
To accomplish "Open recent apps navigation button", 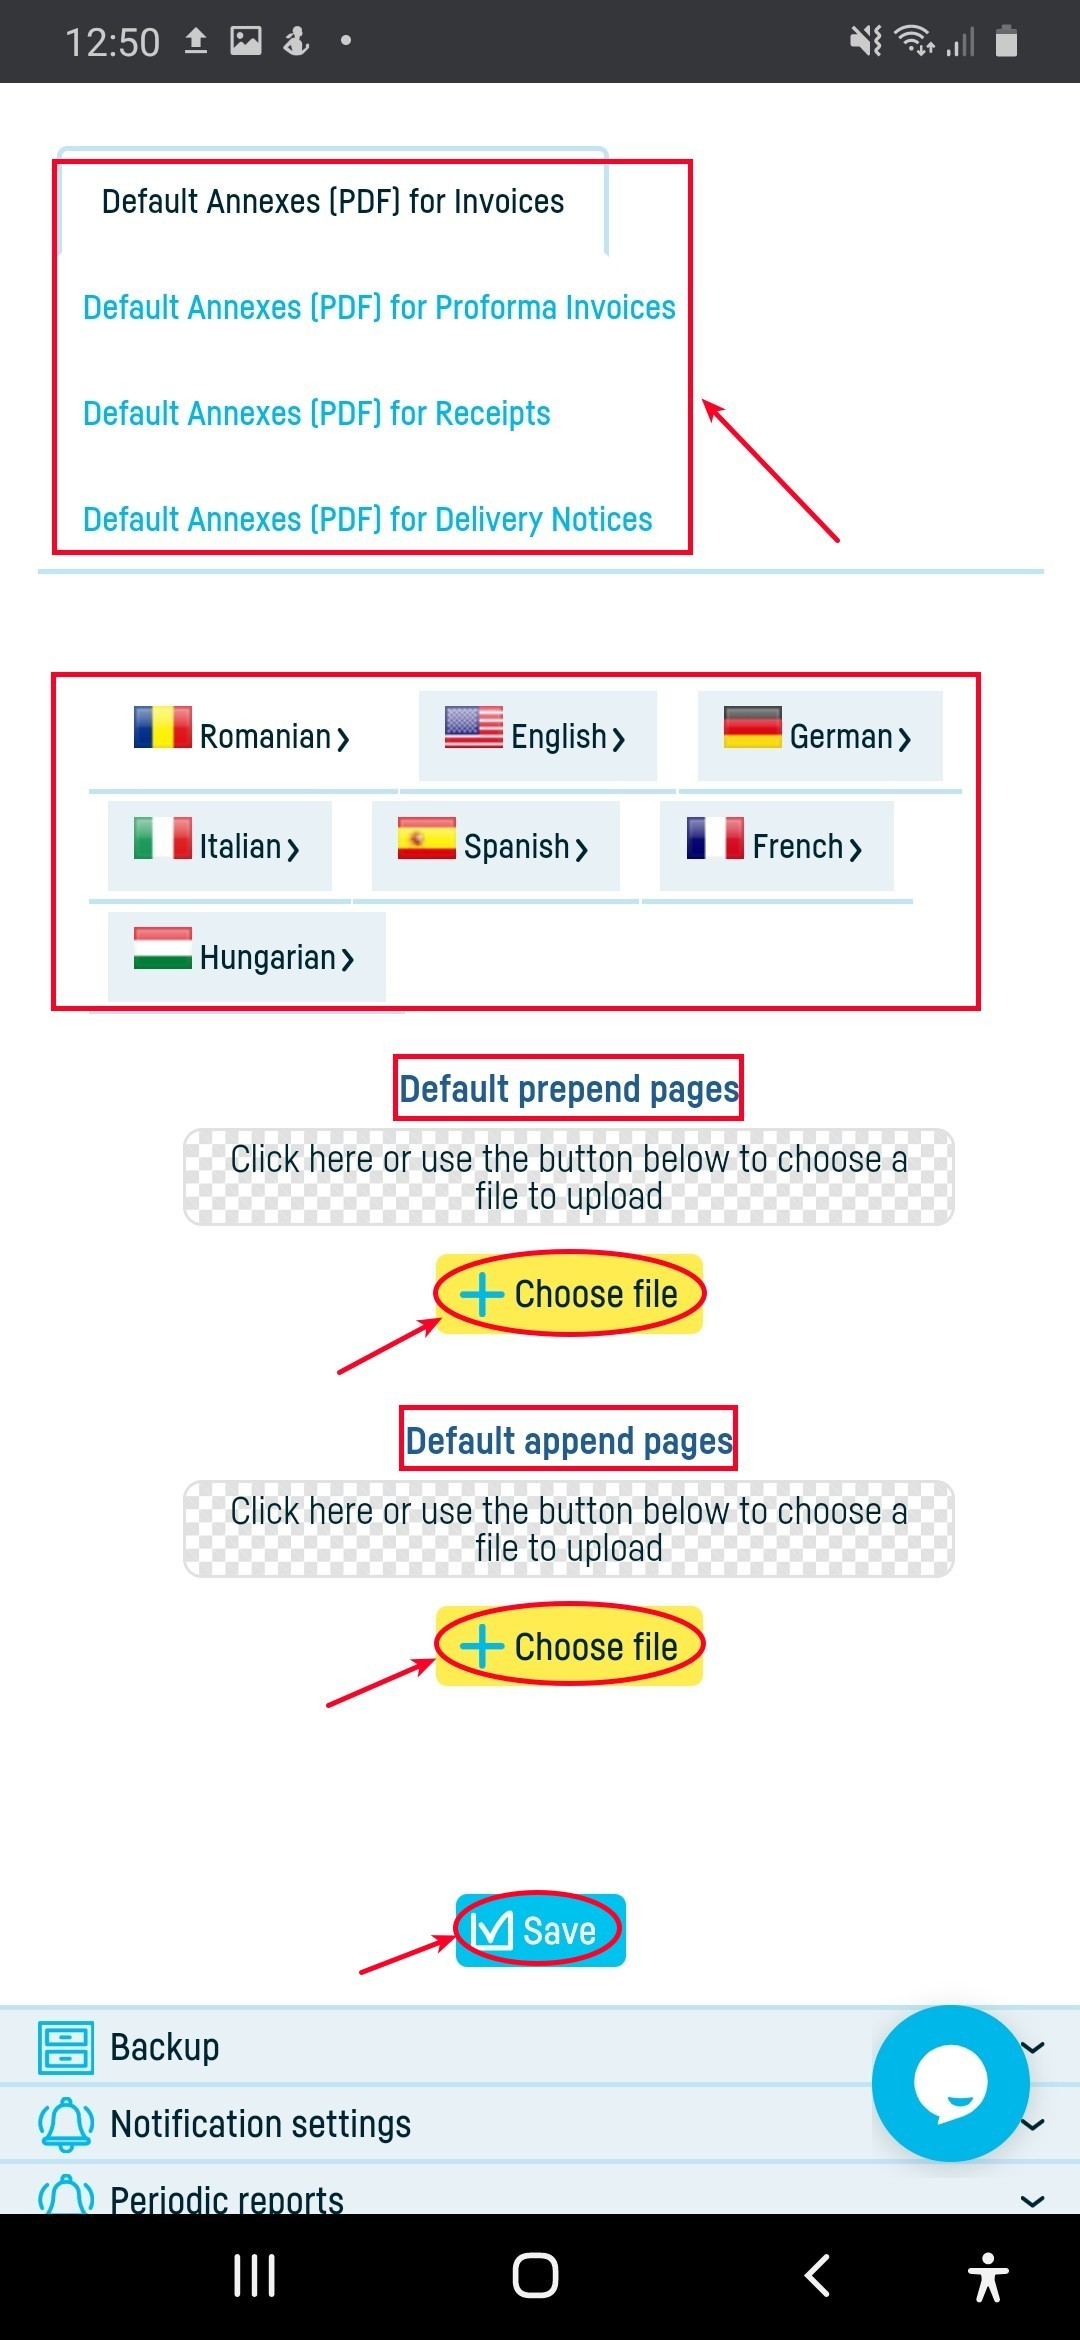I will pos(254,2276).
